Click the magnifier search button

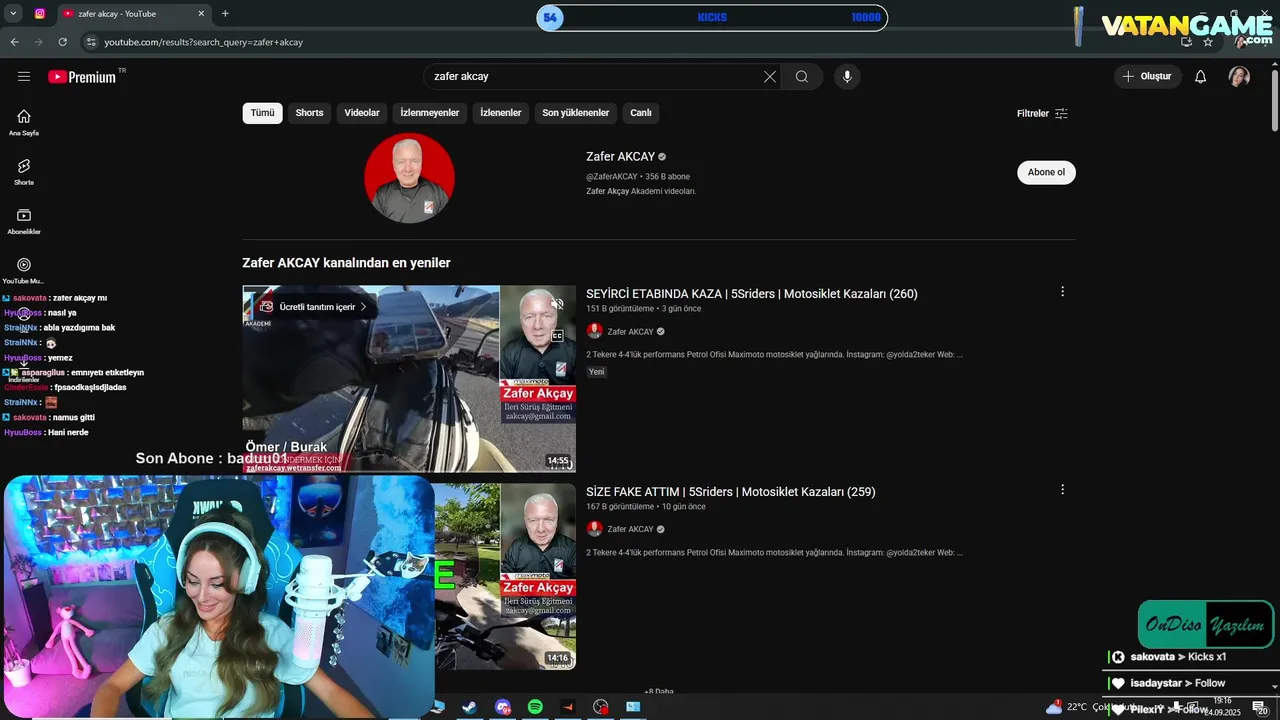pyautogui.click(x=802, y=77)
